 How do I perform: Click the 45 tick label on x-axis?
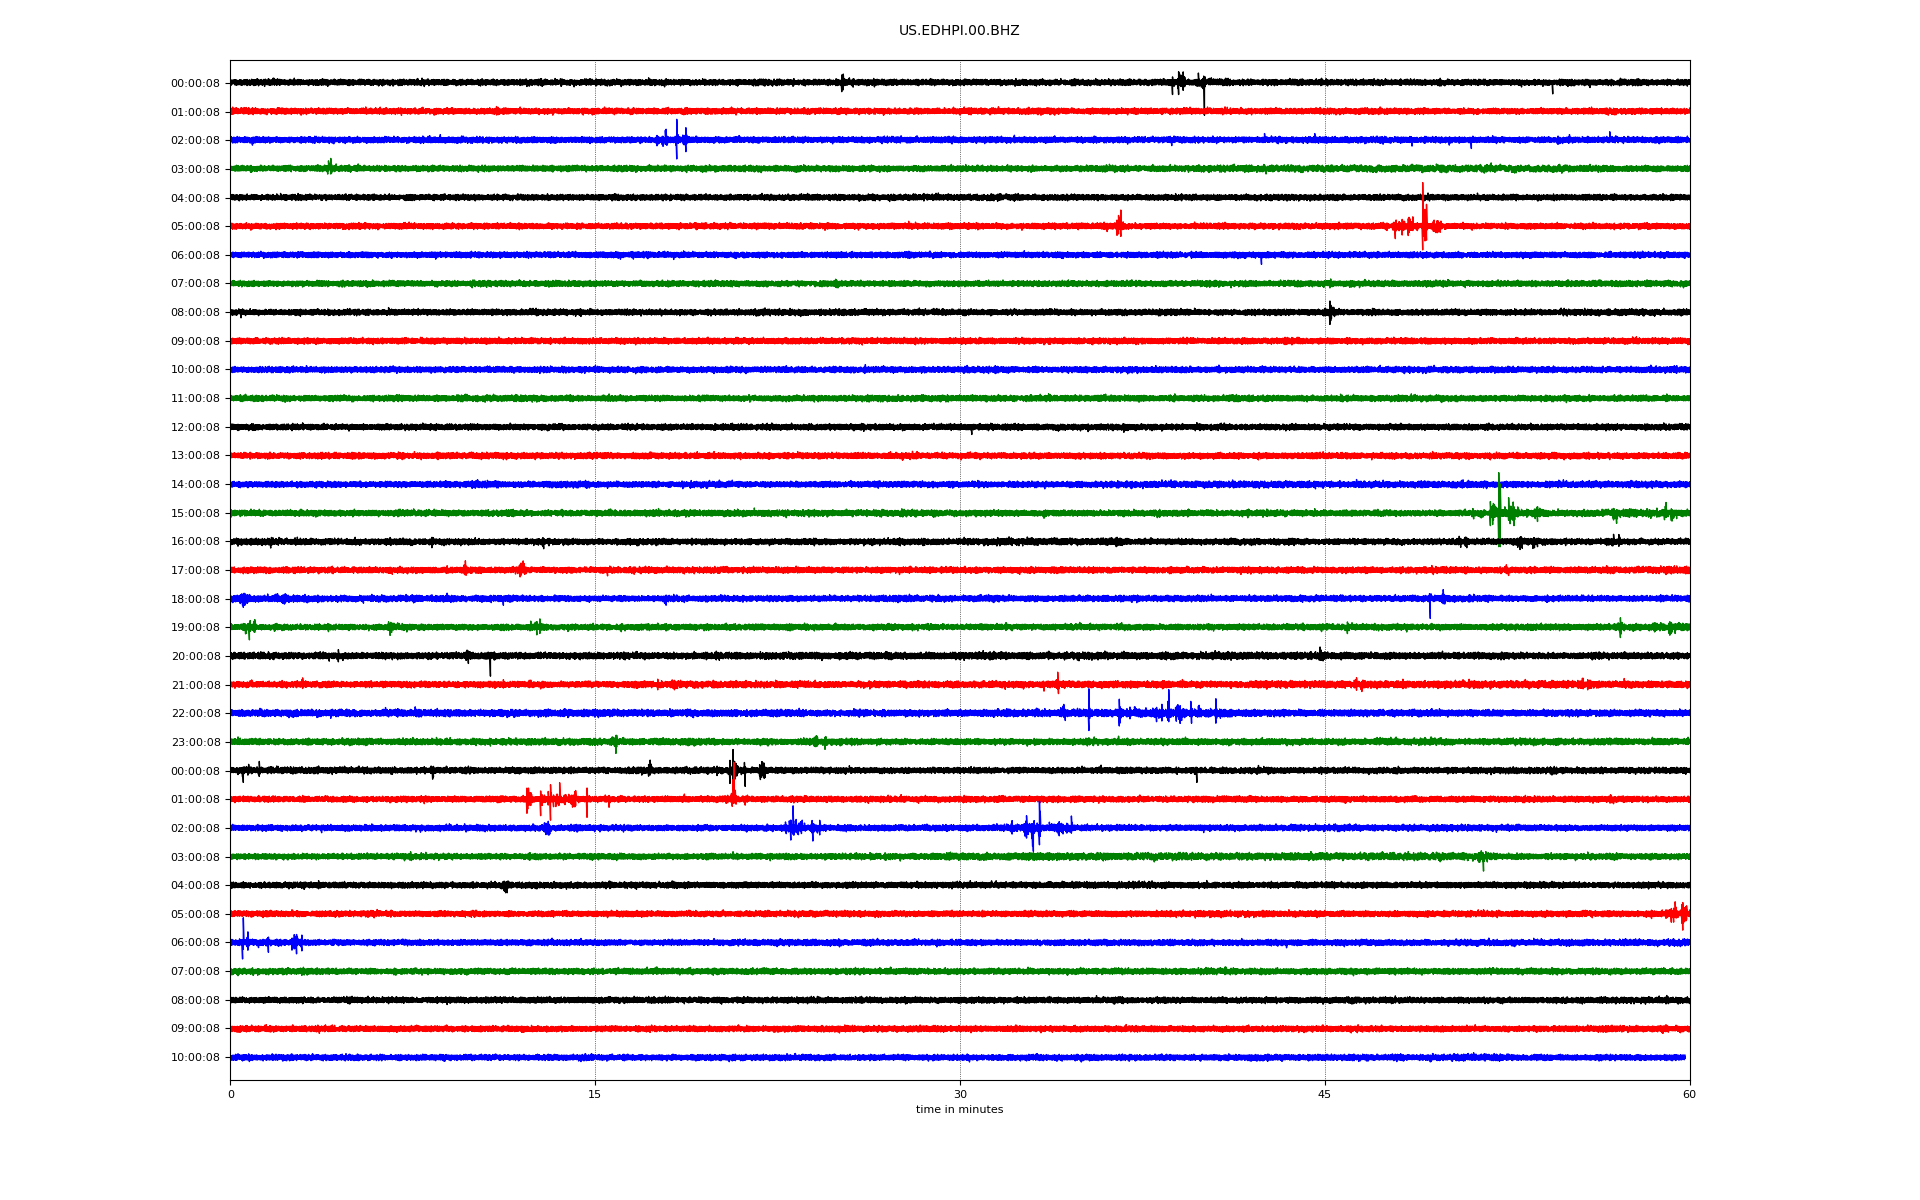(x=1324, y=1094)
